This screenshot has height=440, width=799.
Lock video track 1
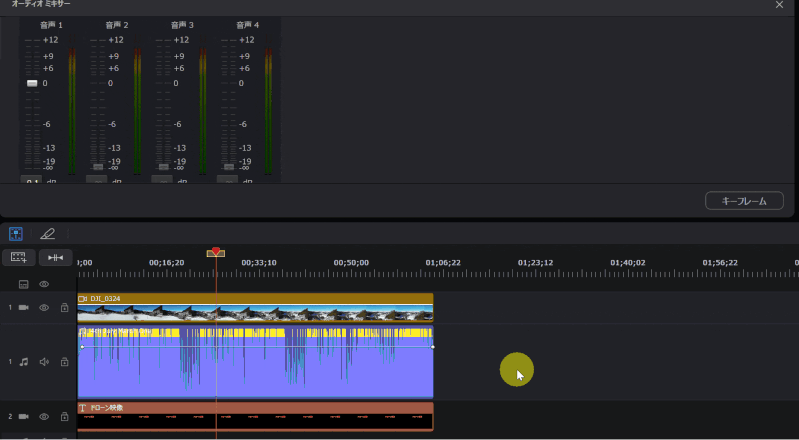coord(64,308)
